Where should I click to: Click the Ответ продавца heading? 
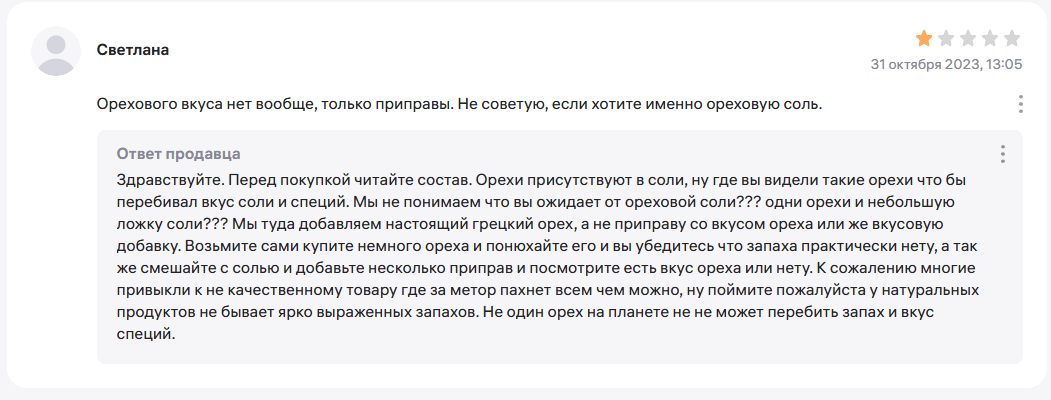179,153
